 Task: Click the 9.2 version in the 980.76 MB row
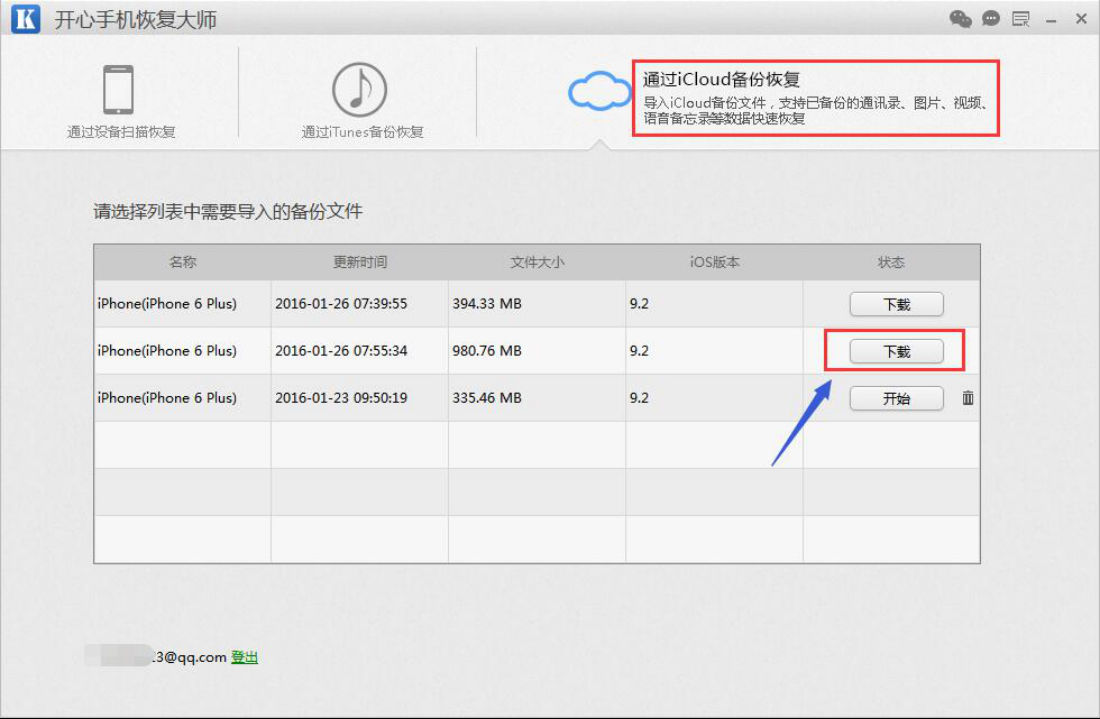(x=639, y=351)
